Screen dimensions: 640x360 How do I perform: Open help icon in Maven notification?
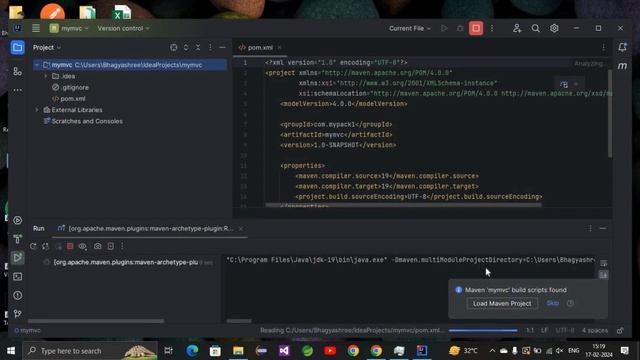click(x=570, y=303)
